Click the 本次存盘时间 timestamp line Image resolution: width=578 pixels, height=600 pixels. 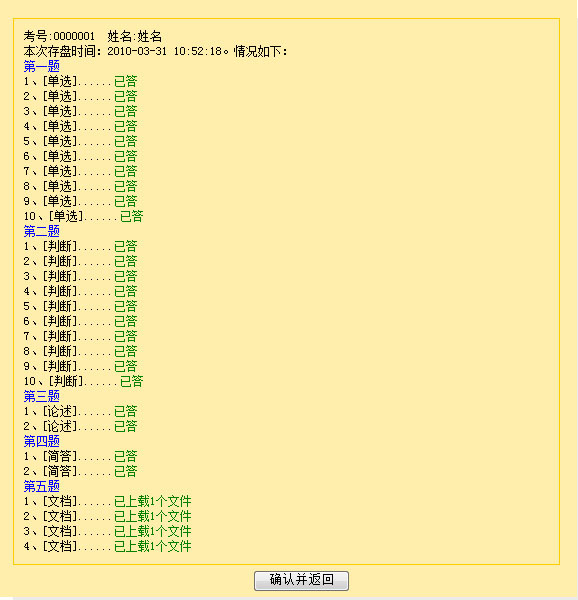pos(155,51)
